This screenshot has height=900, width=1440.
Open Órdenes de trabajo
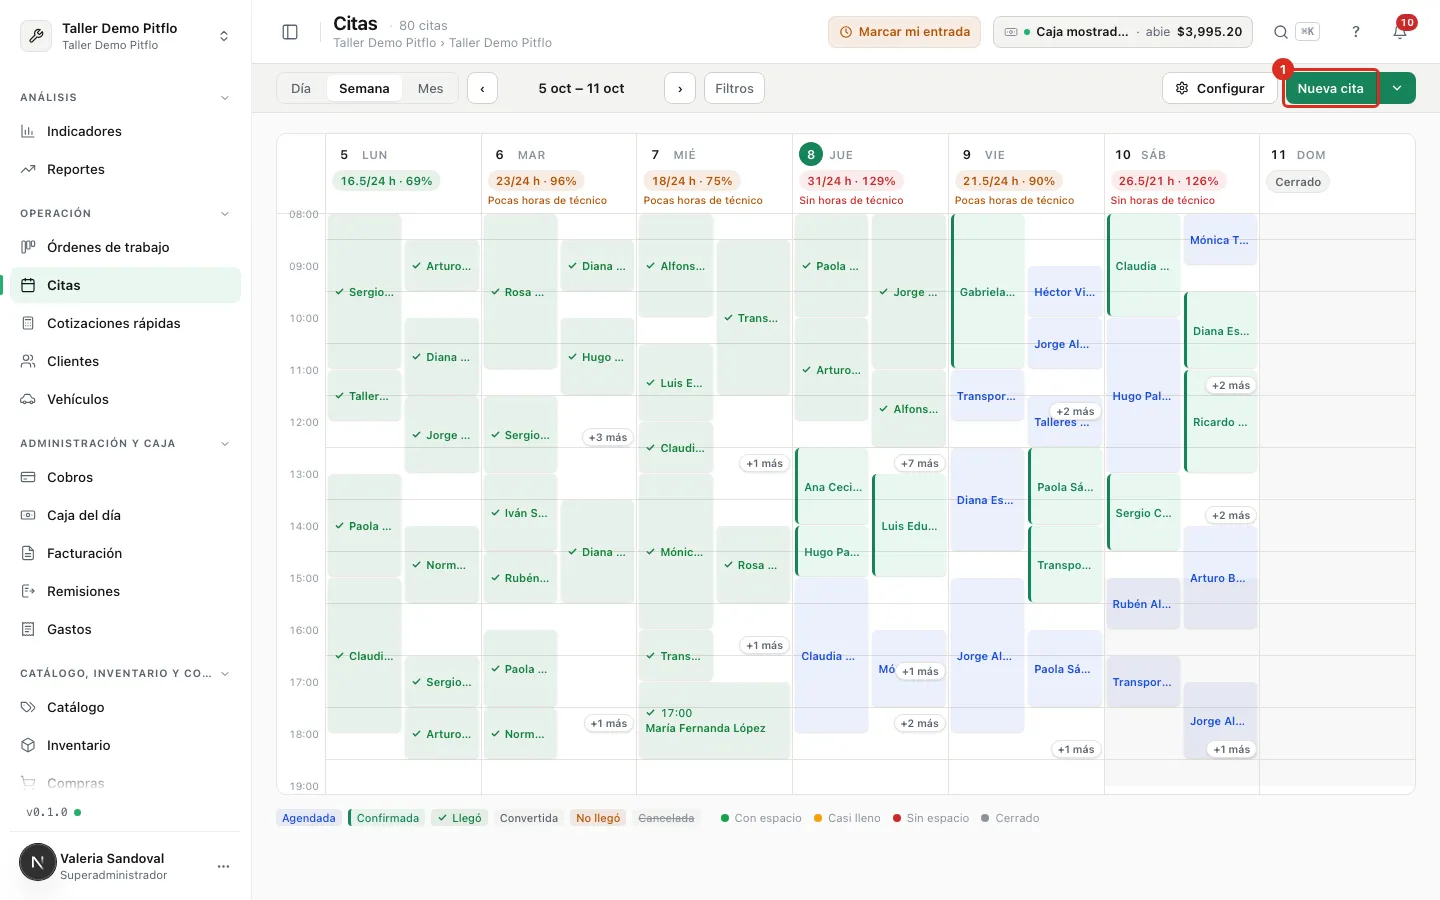pos(125,247)
